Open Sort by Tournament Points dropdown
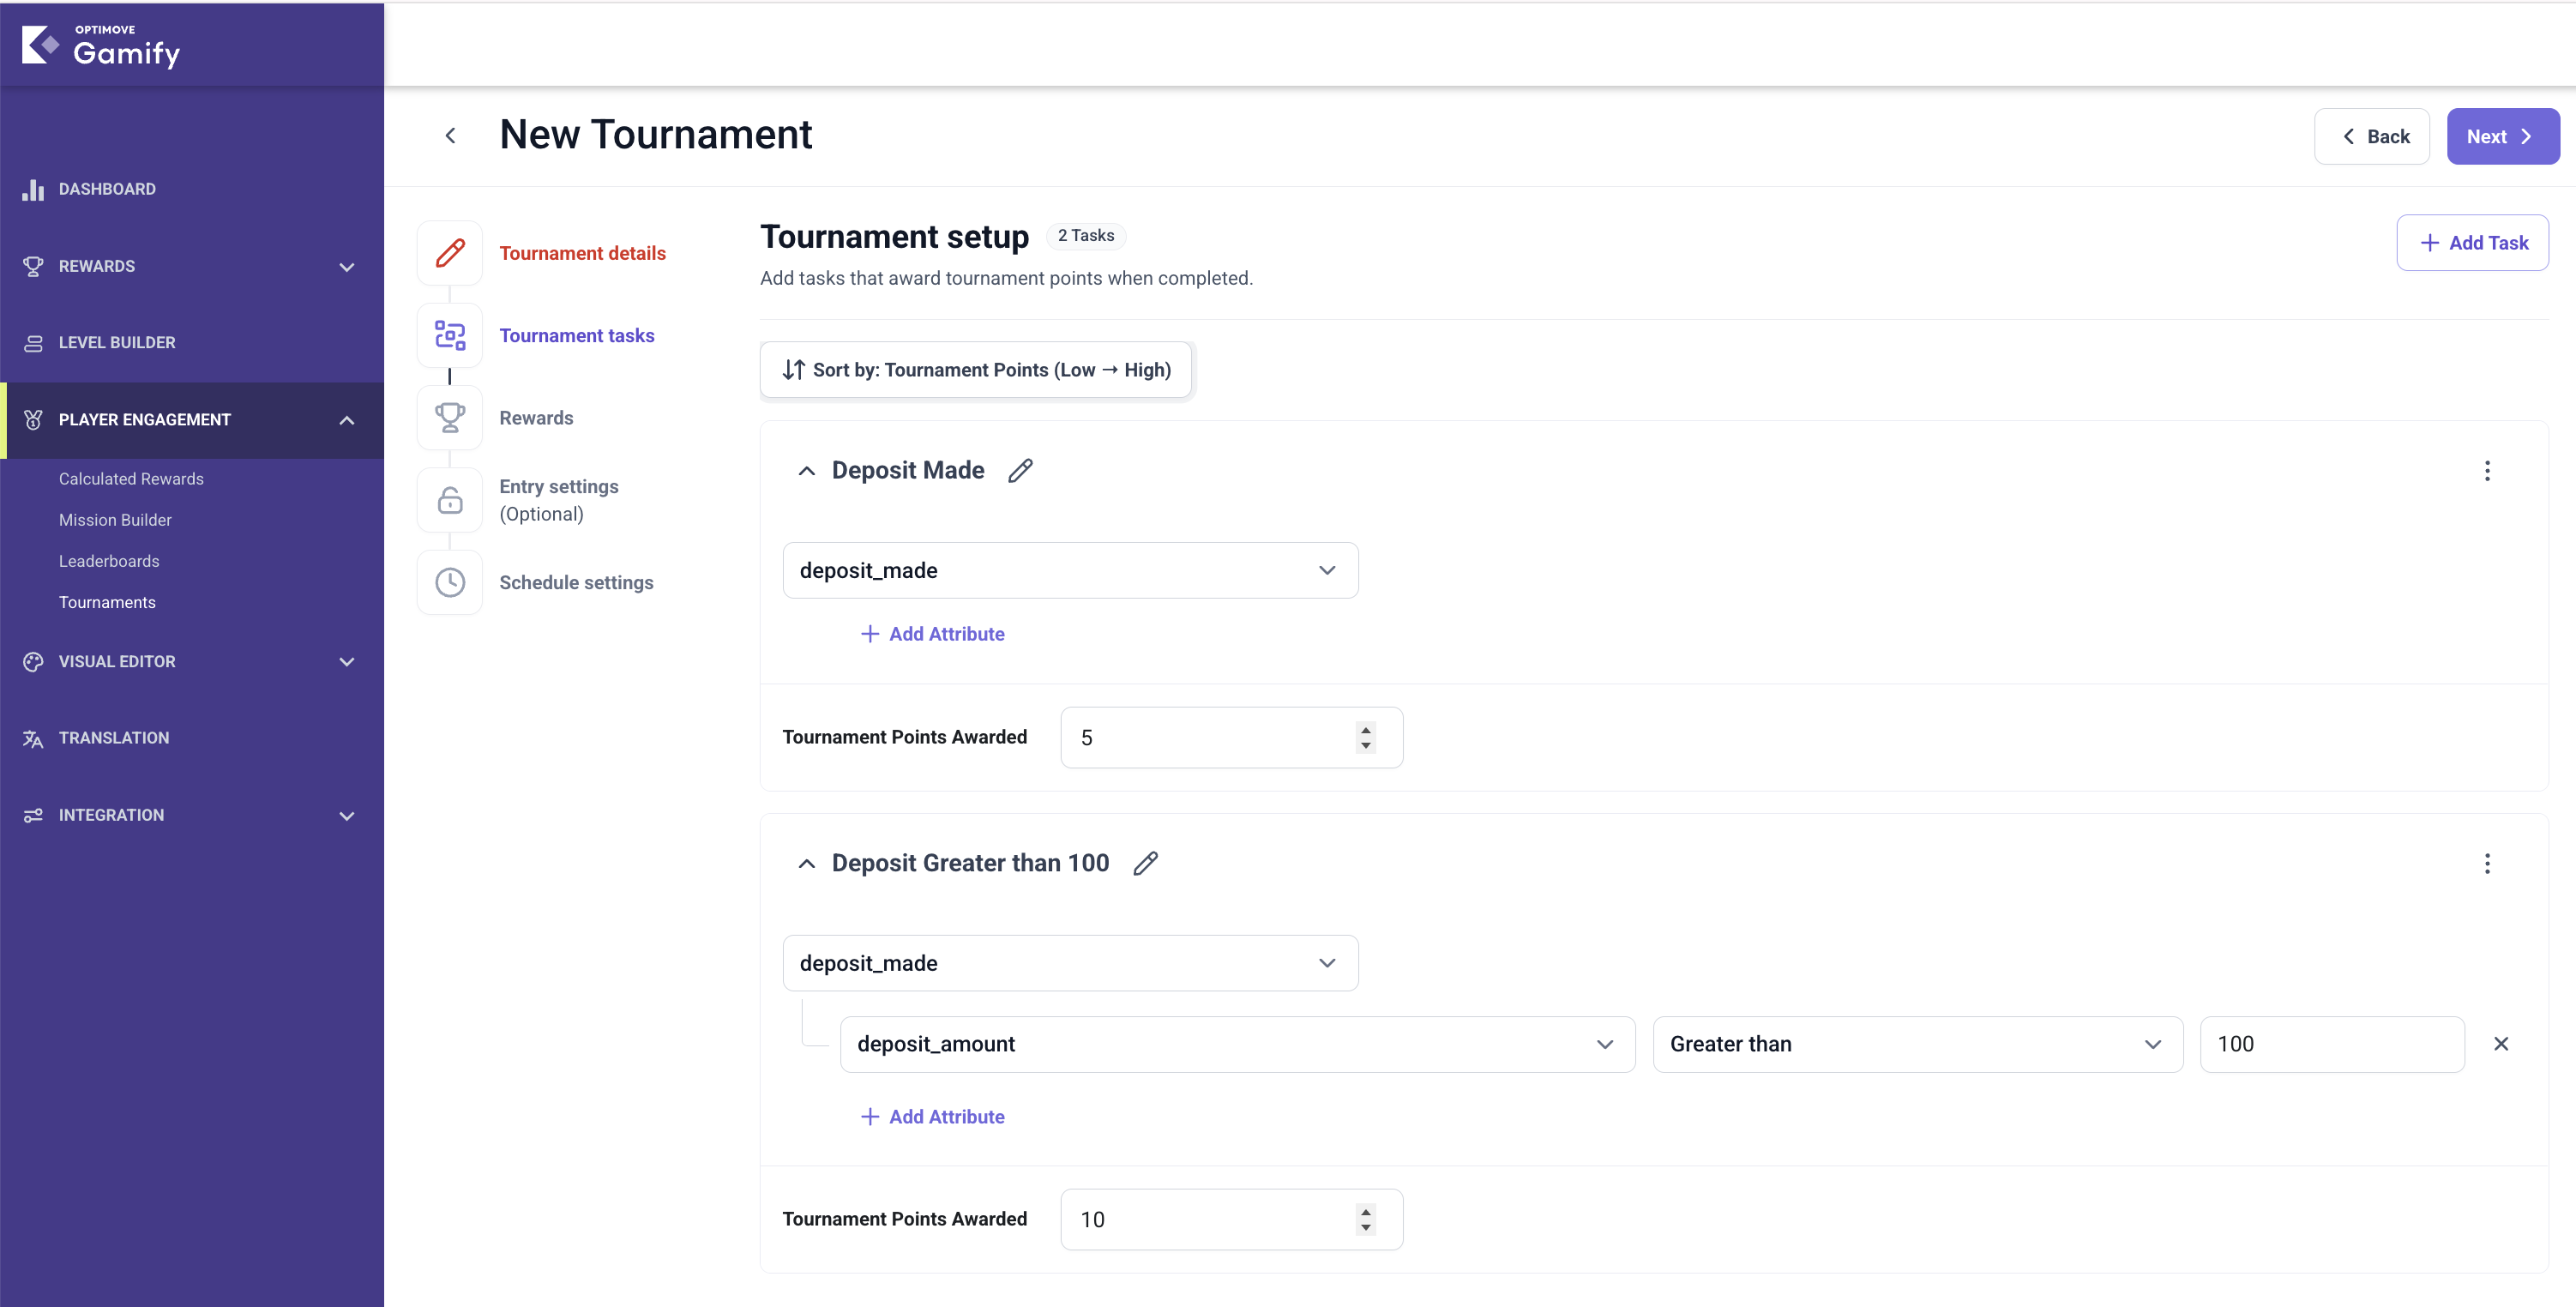 pyautogui.click(x=976, y=370)
